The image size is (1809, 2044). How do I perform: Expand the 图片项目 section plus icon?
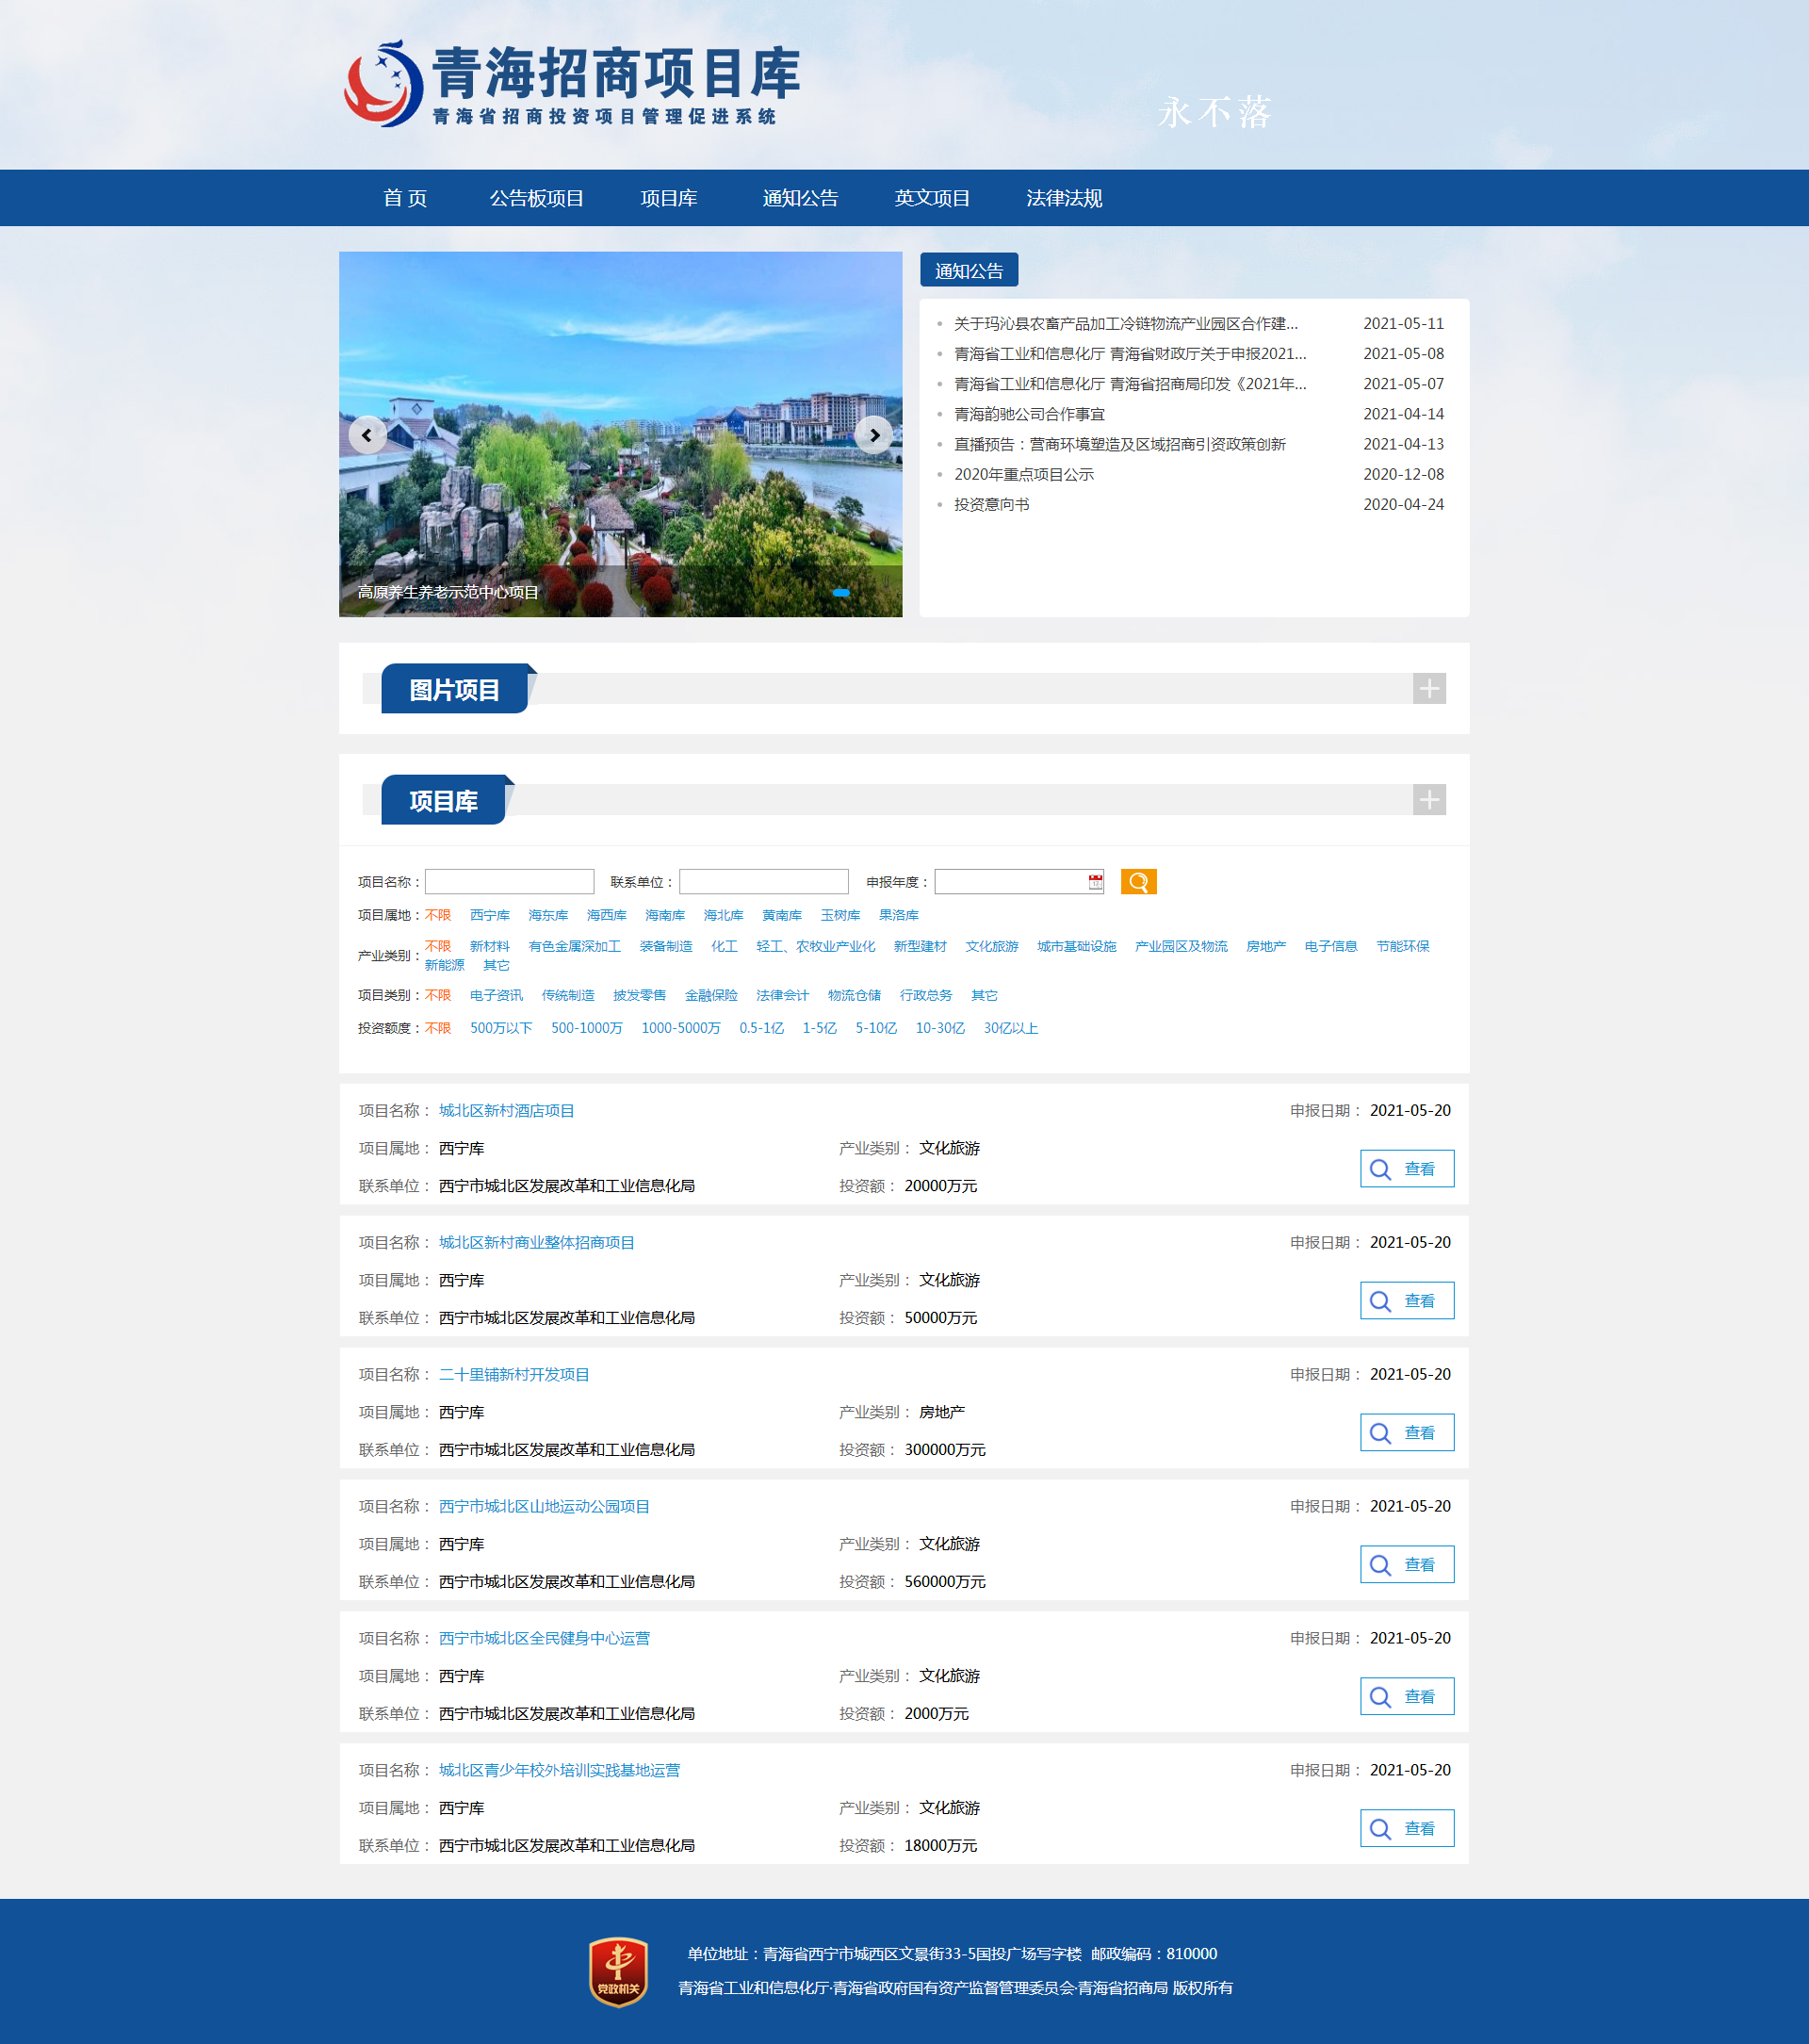(x=1429, y=688)
